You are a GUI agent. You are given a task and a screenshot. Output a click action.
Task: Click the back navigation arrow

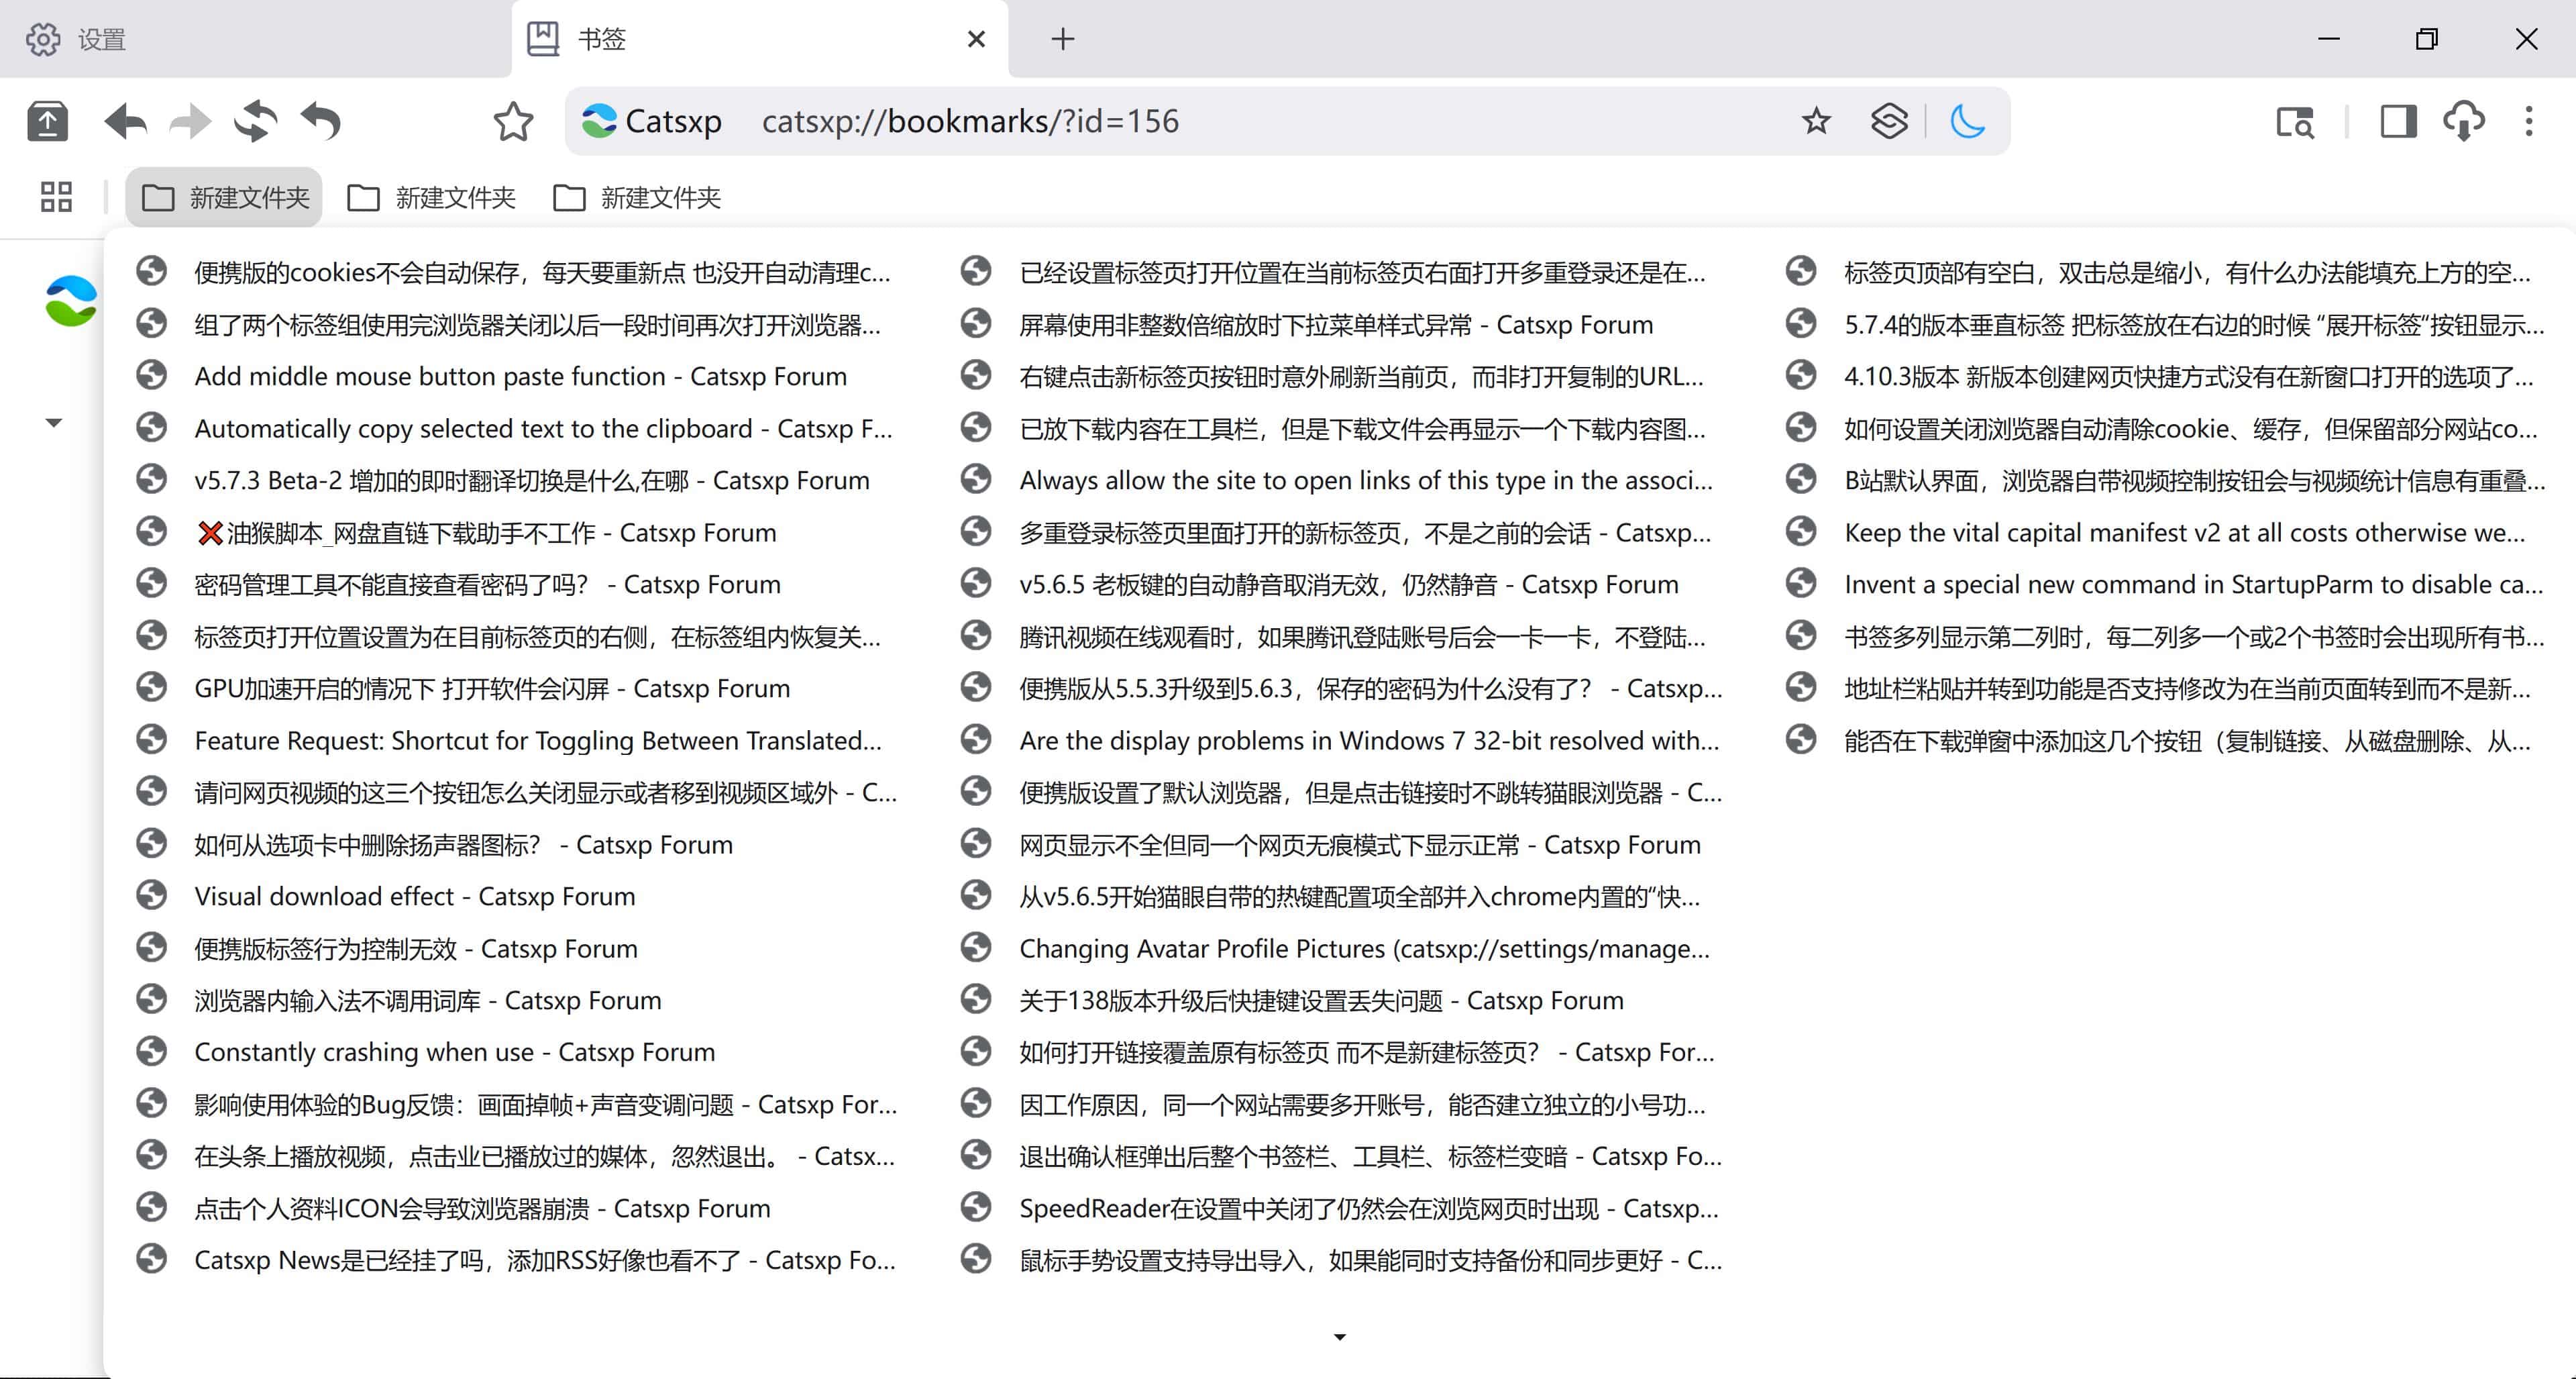click(x=126, y=122)
